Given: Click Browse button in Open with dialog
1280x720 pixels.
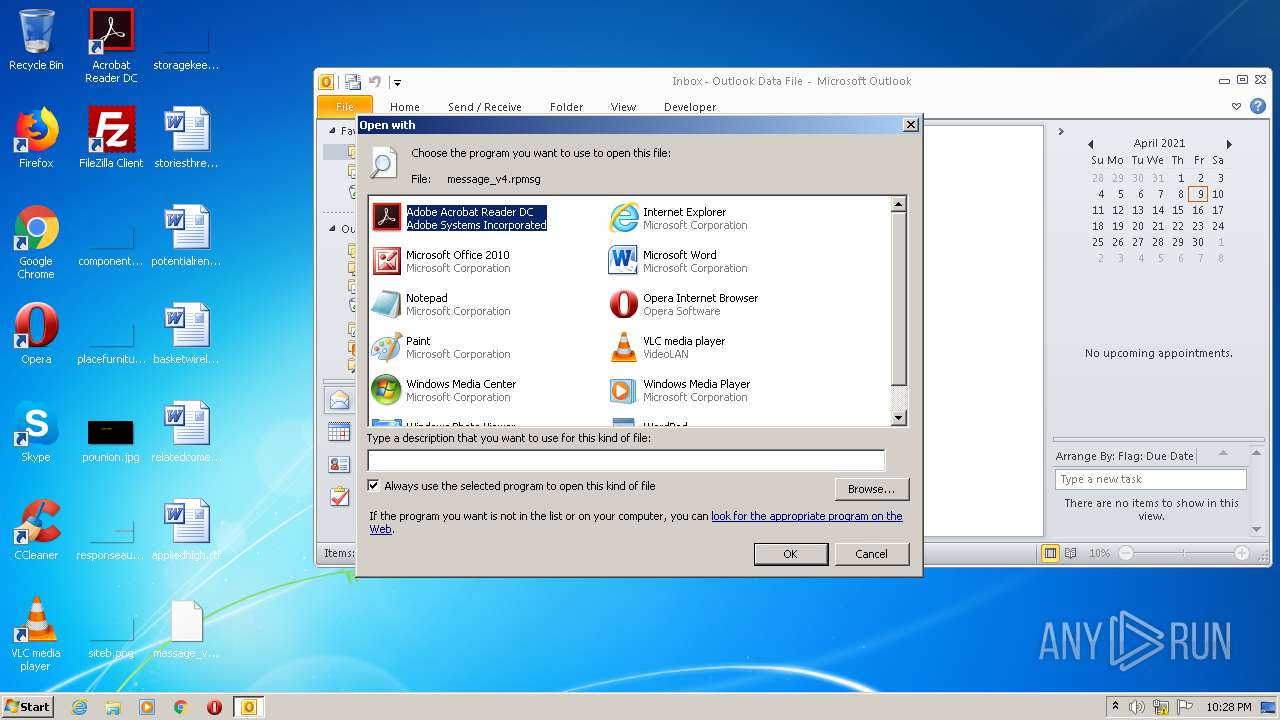Looking at the screenshot, I should tap(871, 489).
